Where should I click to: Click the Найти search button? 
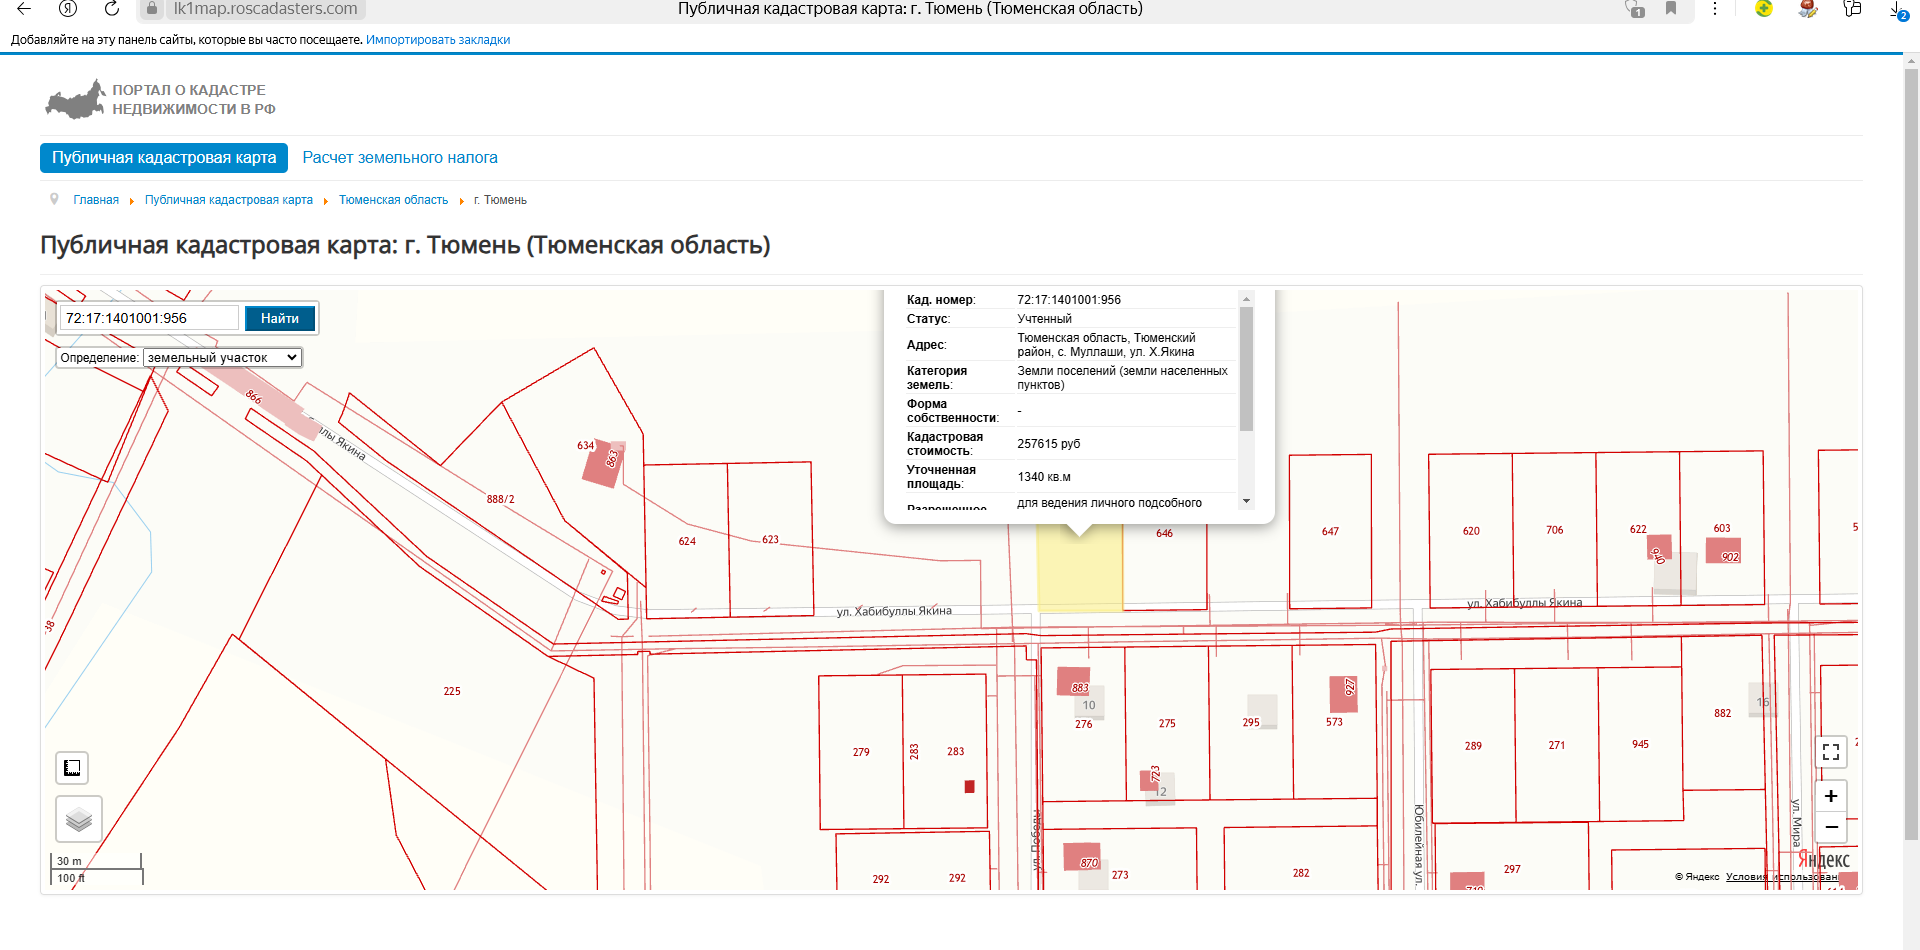tap(280, 318)
